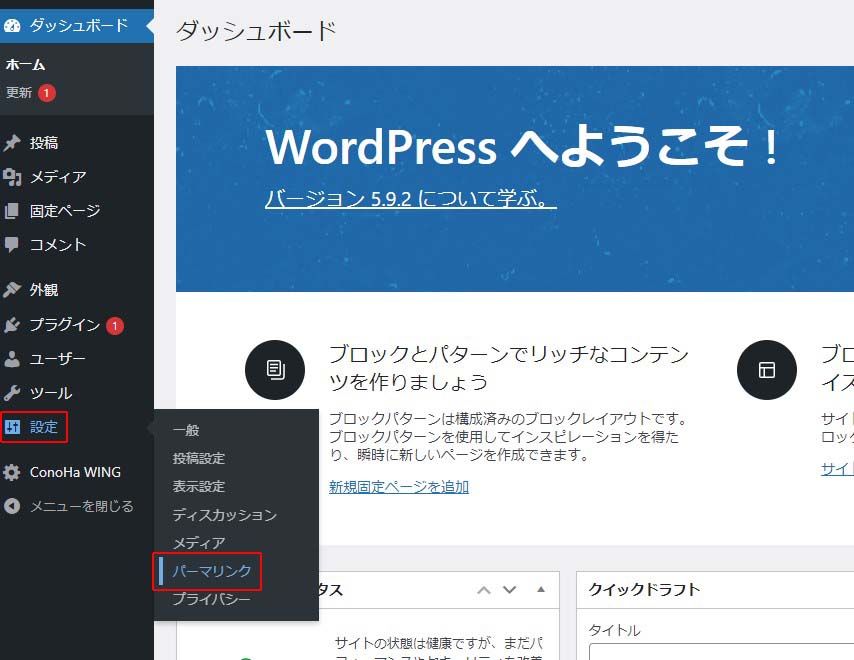Click the Dashboard gauge icon
Image resolution: width=854 pixels, height=660 pixels.
pyautogui.click(x=12, y=26)
